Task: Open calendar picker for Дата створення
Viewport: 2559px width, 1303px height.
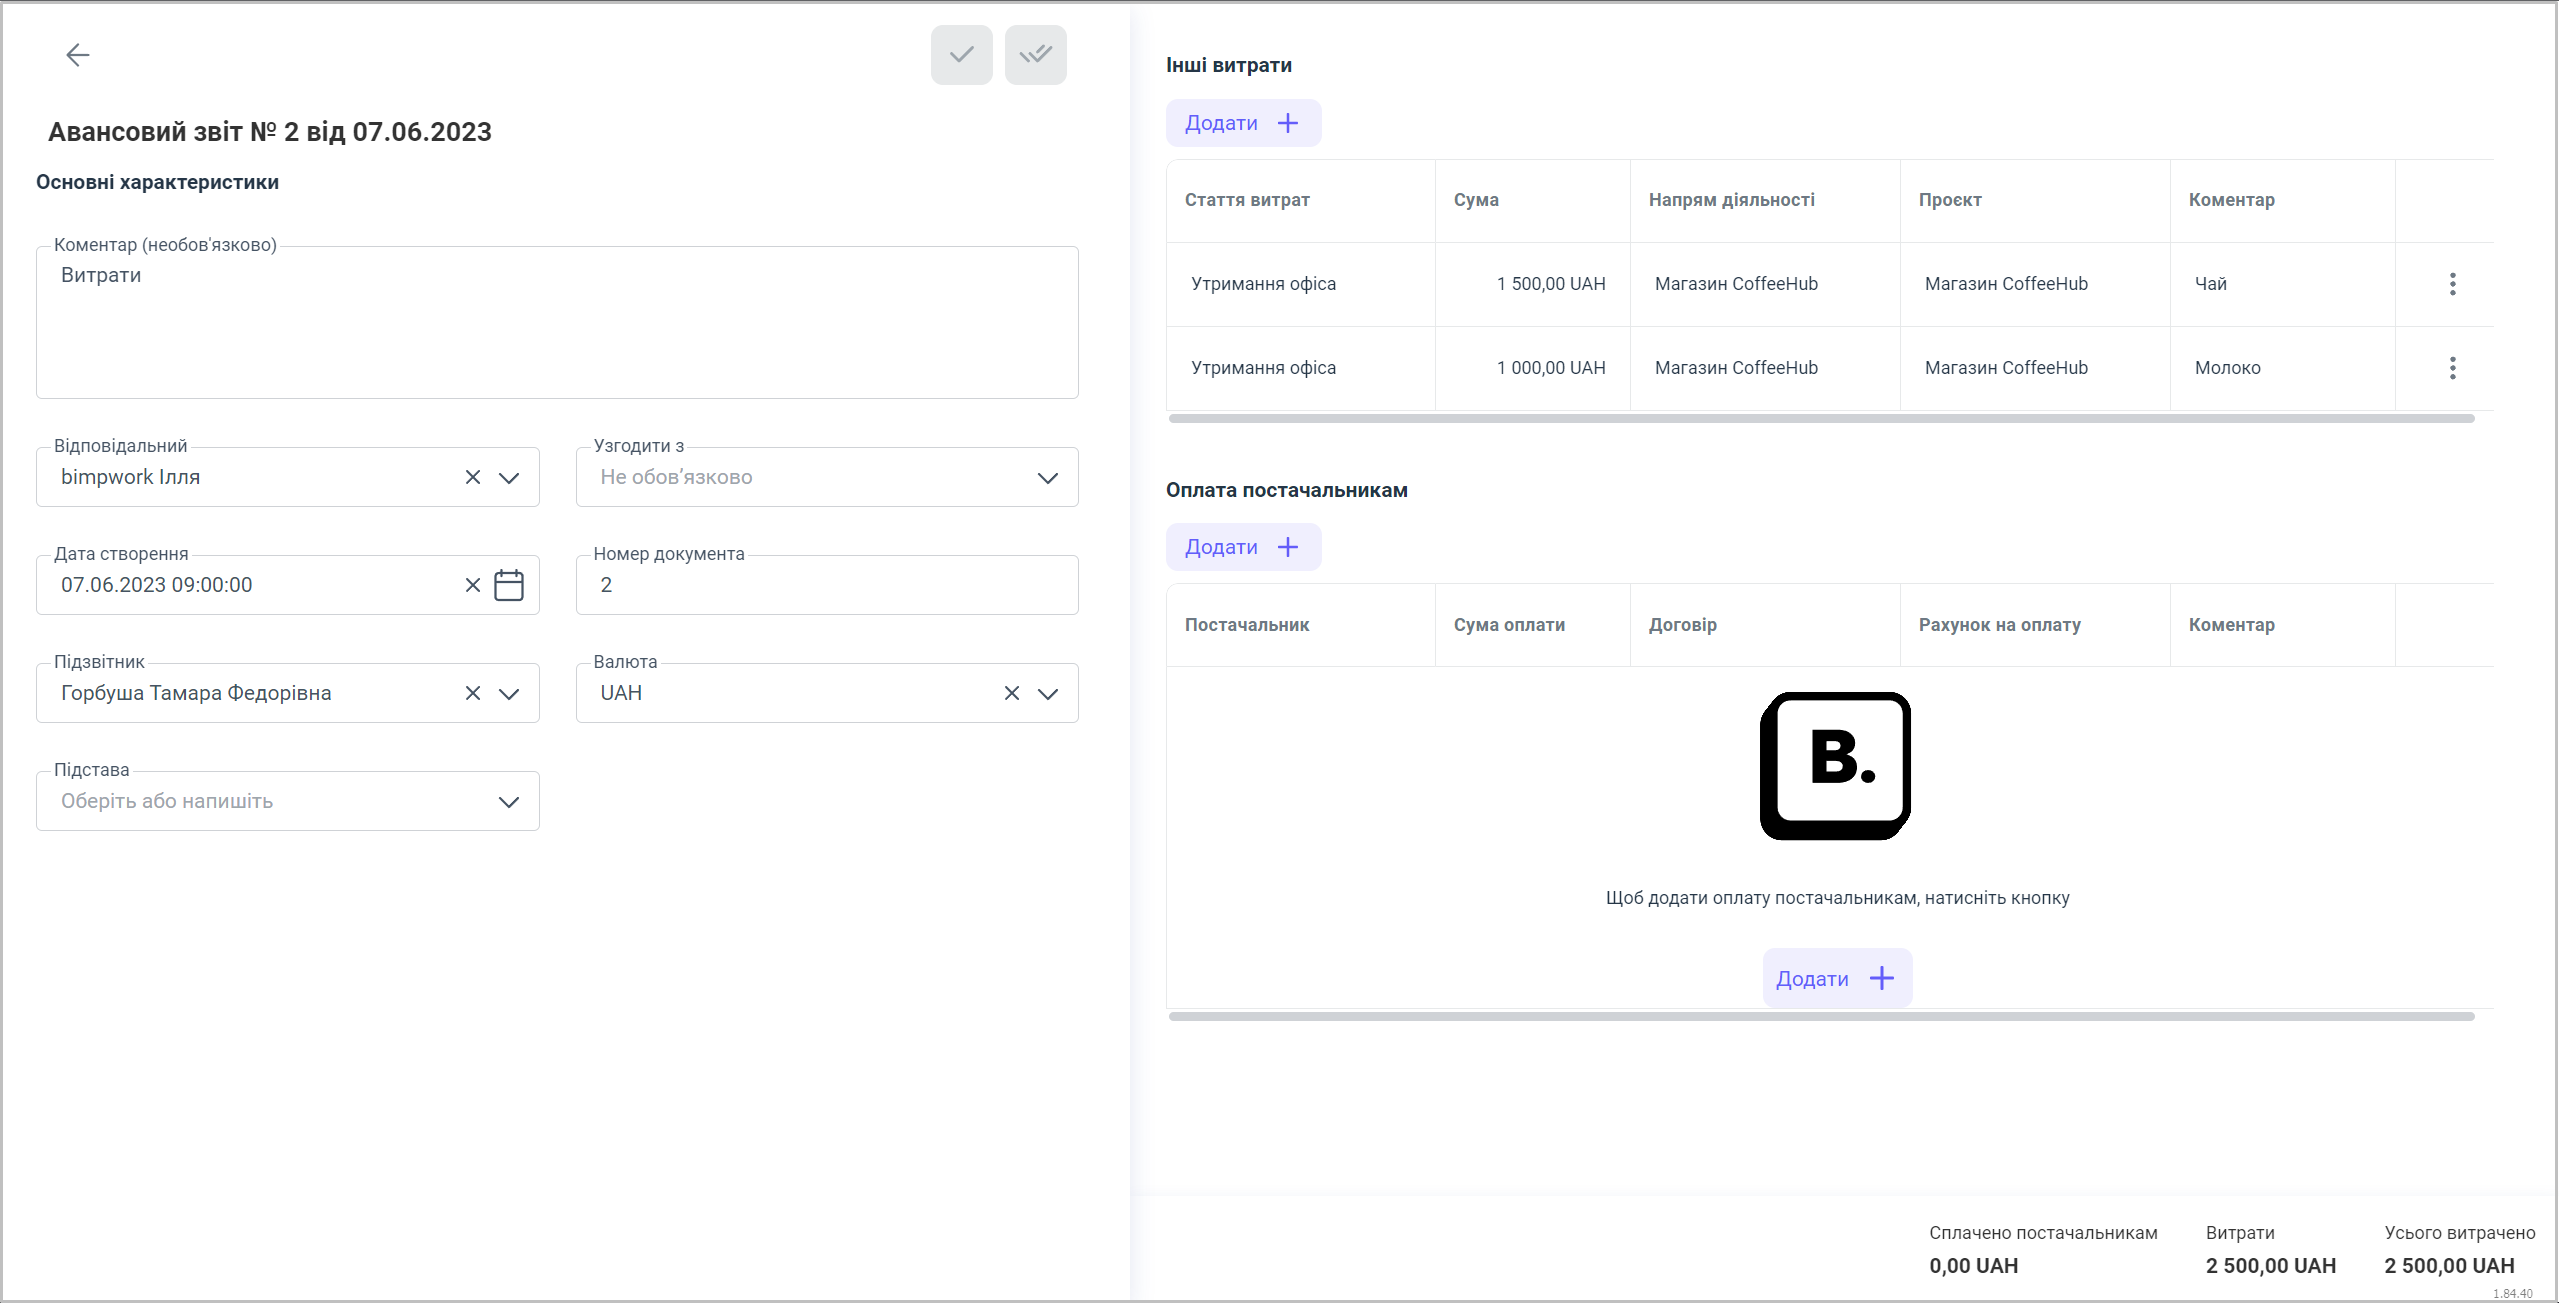Action: (509, 585)
